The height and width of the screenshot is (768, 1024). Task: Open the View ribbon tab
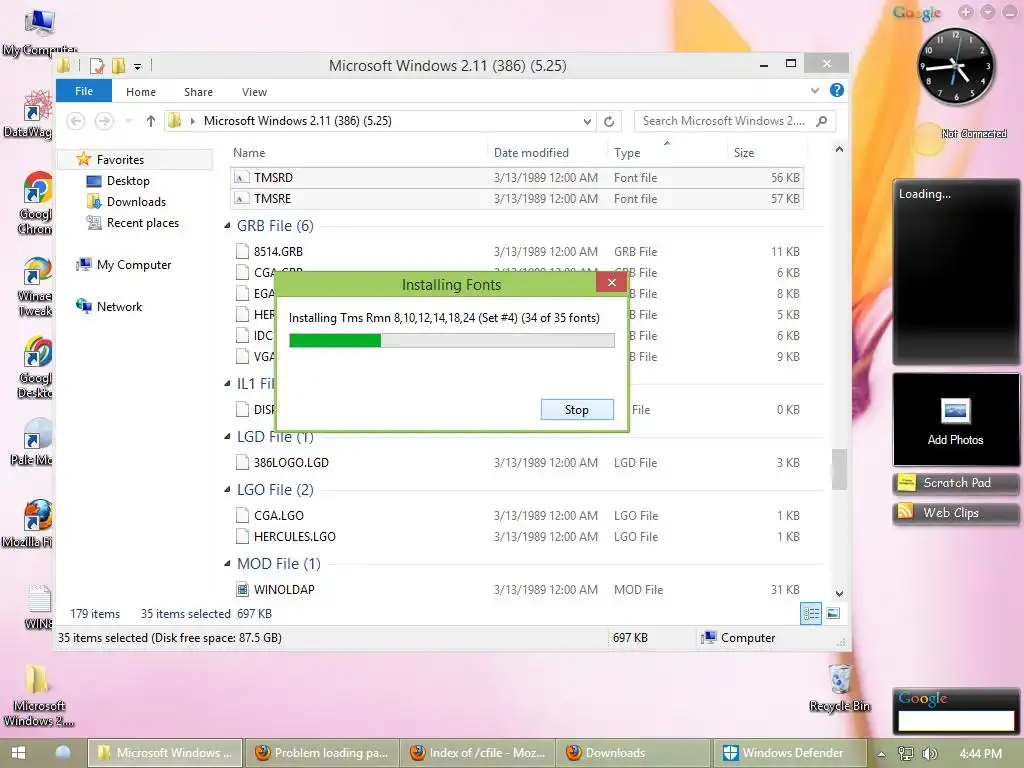(254, 92)
